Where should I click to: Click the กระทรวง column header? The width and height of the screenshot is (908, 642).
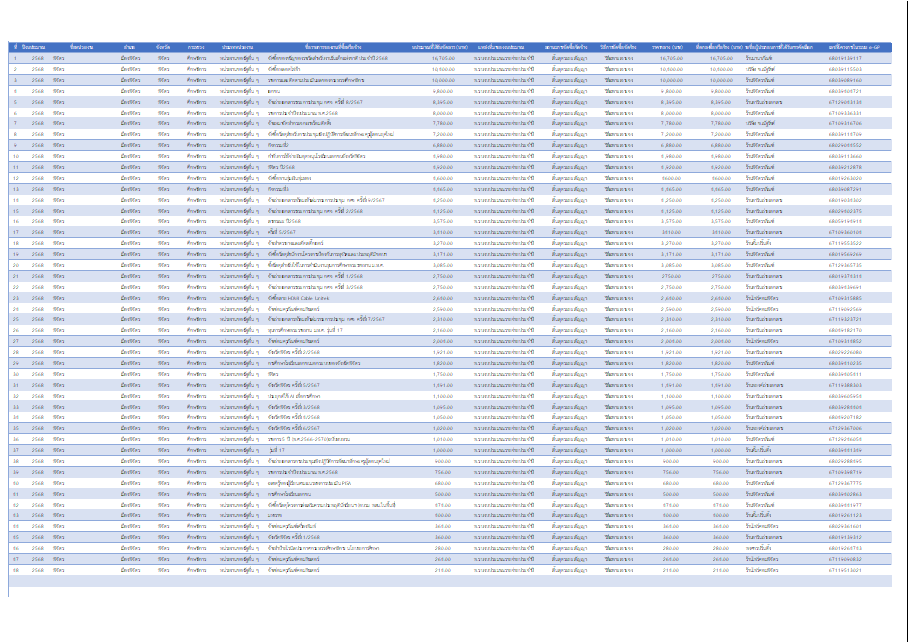tap(196, 47)
